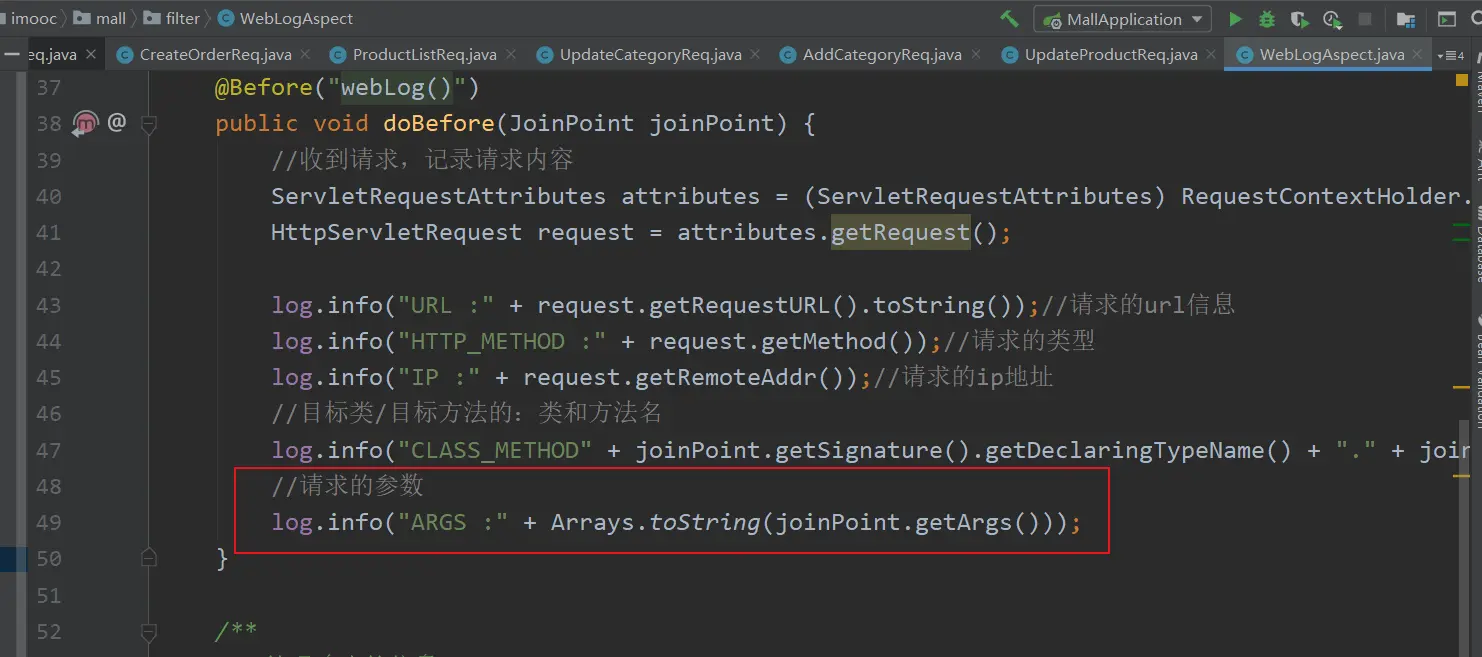Image resolution: width=1482 pixels, height=657 pixels.
Task: Collapse the doBefore method fold on line 38
Action: pos(149,124)
